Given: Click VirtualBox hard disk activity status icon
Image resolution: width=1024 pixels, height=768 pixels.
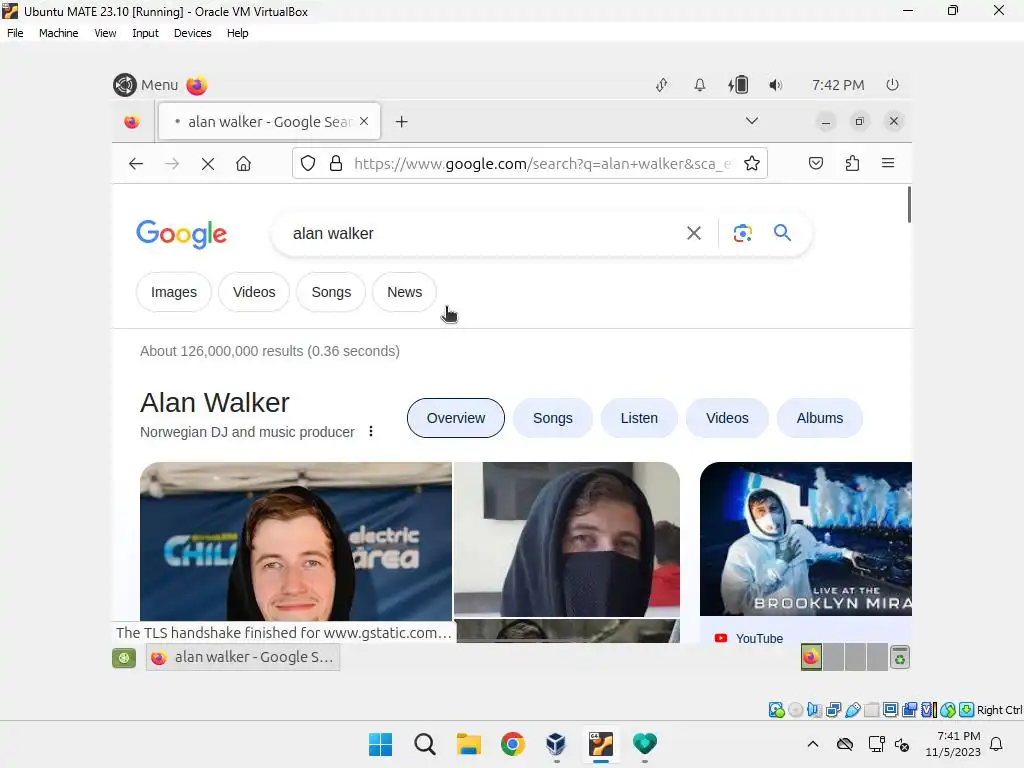Looking at the screenshot, I should tap(776, 710).
